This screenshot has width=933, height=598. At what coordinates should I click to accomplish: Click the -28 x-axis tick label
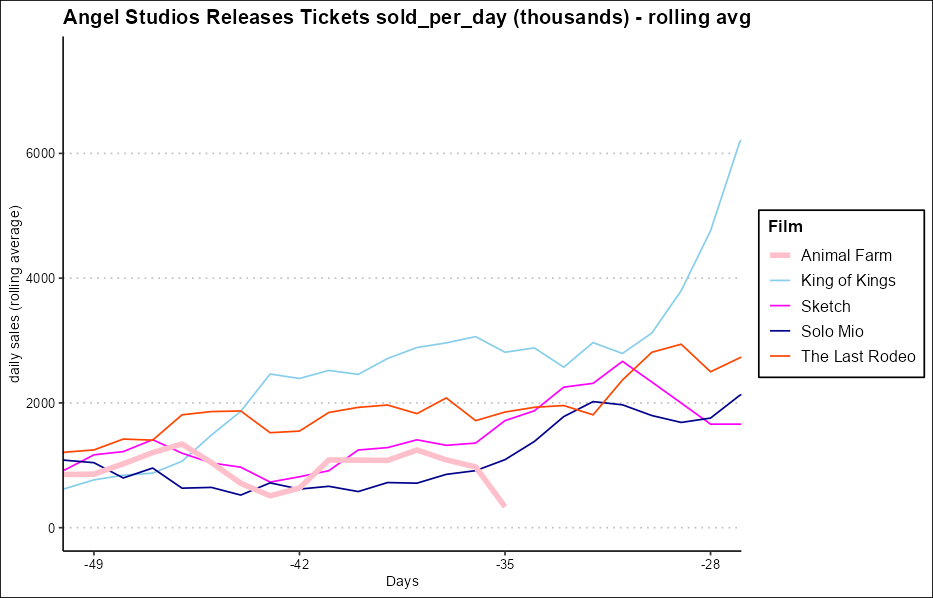click(709, 564)
